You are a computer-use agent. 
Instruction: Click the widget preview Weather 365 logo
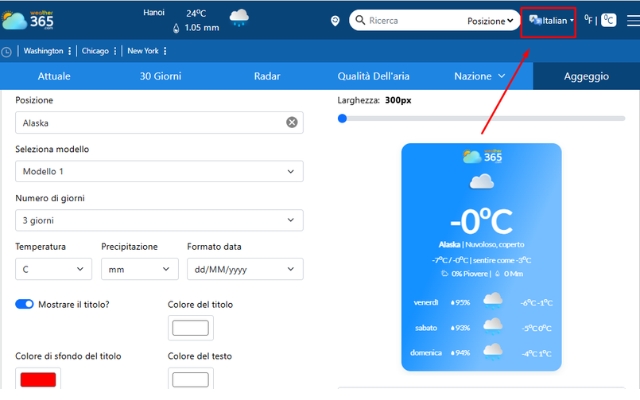[x=482, y=156]
